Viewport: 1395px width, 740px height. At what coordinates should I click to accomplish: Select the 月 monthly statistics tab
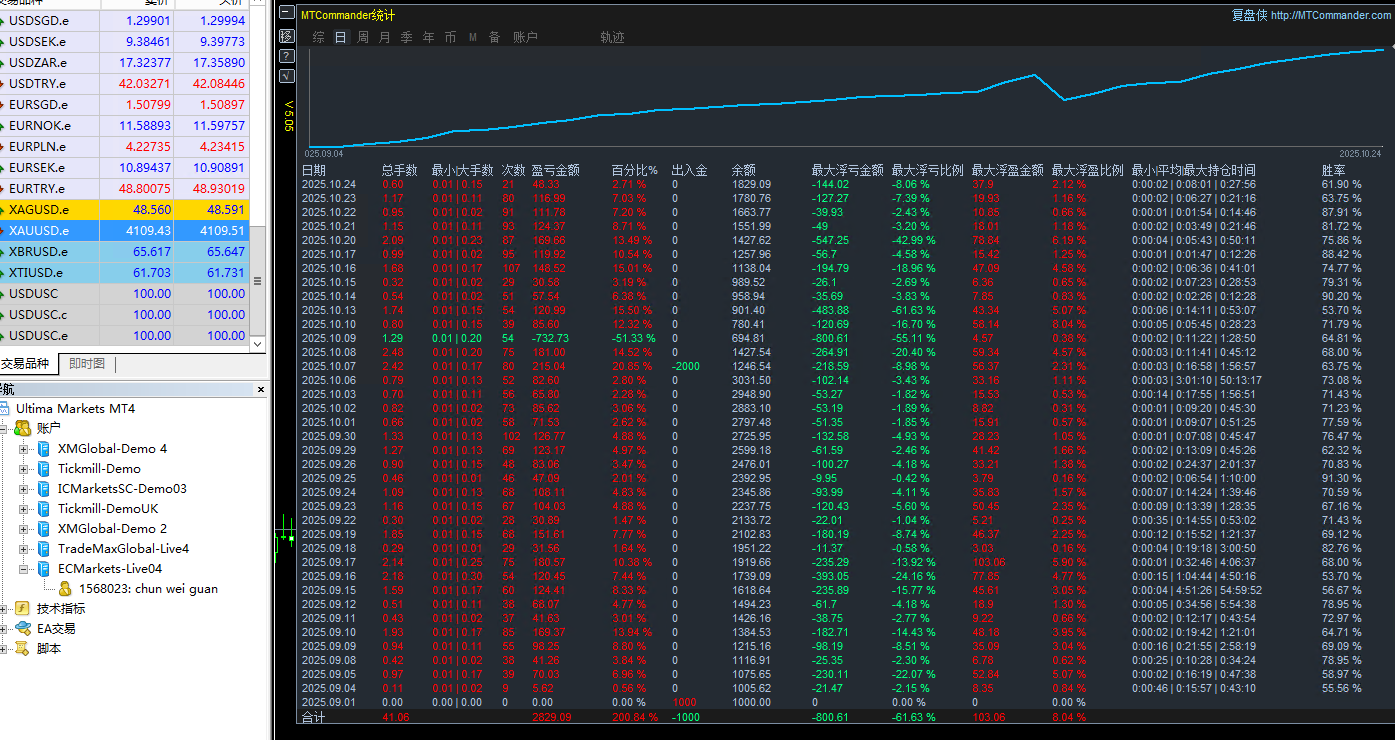385,37
